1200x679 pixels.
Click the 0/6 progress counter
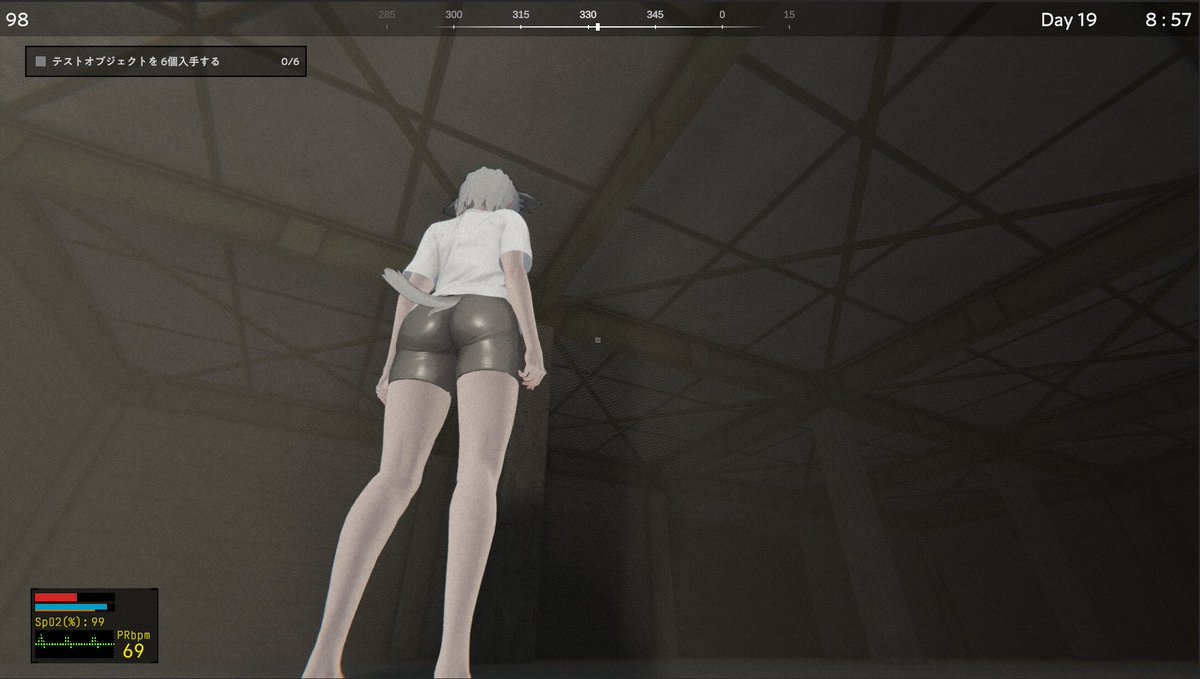[288, 61]
